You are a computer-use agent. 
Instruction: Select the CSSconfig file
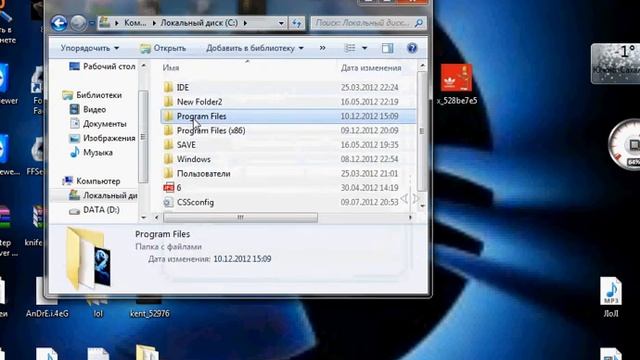coord(195,202)
